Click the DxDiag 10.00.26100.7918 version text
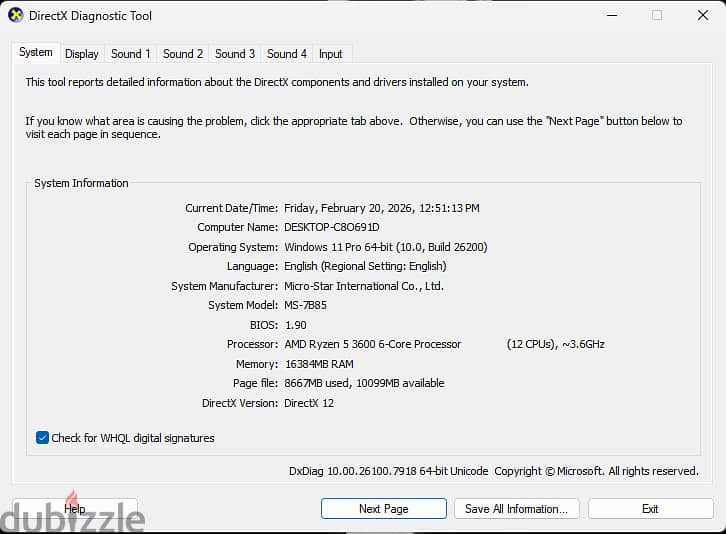 388,471
